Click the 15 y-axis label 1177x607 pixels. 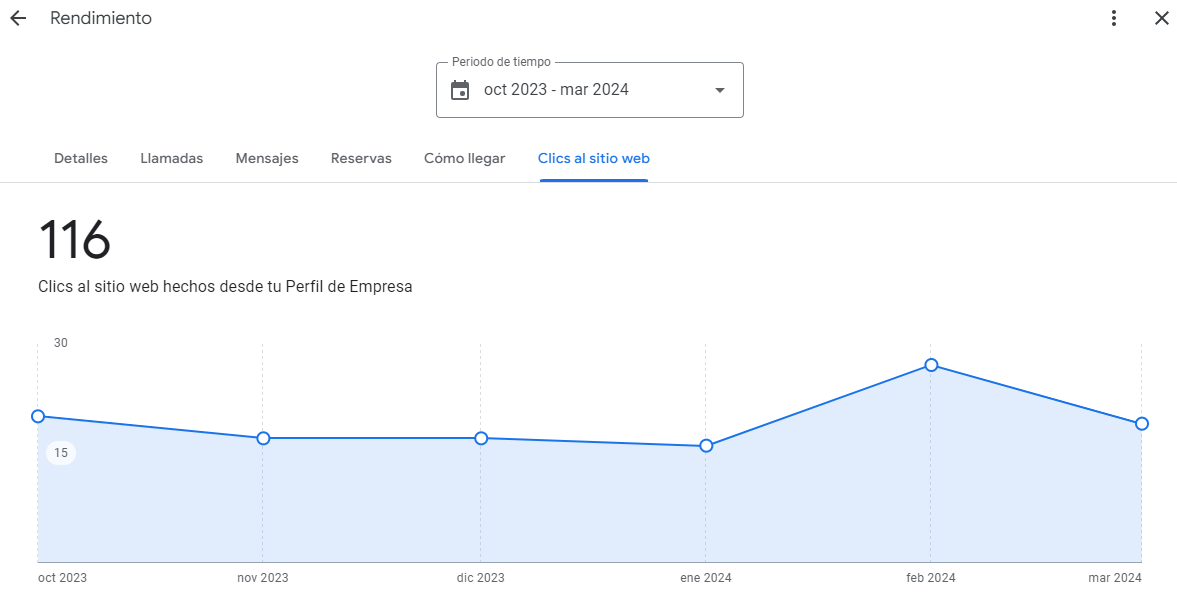click(x=61, y=453)
